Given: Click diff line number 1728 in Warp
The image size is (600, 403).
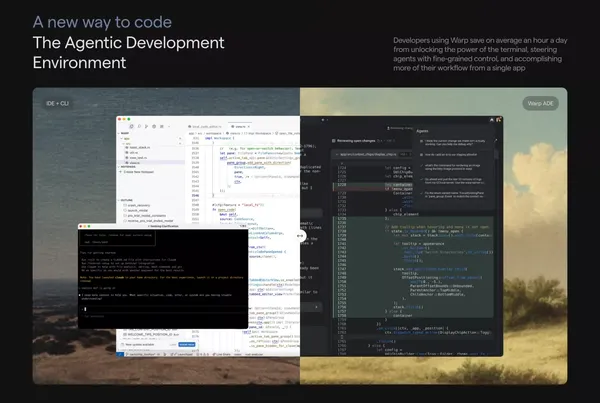Looking at the screenshot, I should [342, 184].
